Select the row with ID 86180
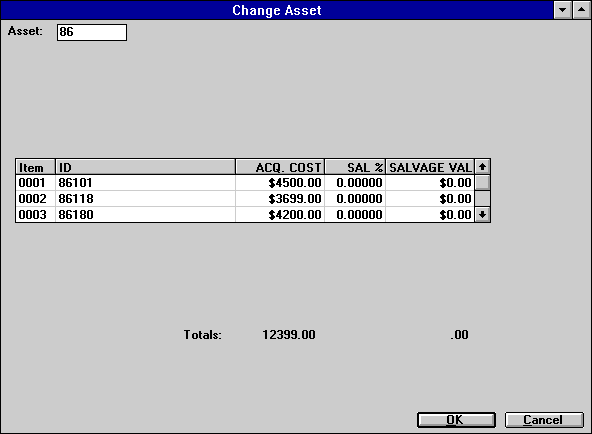Screen dimensions: 592x434 pyautogui.click(x=245, y=215)
